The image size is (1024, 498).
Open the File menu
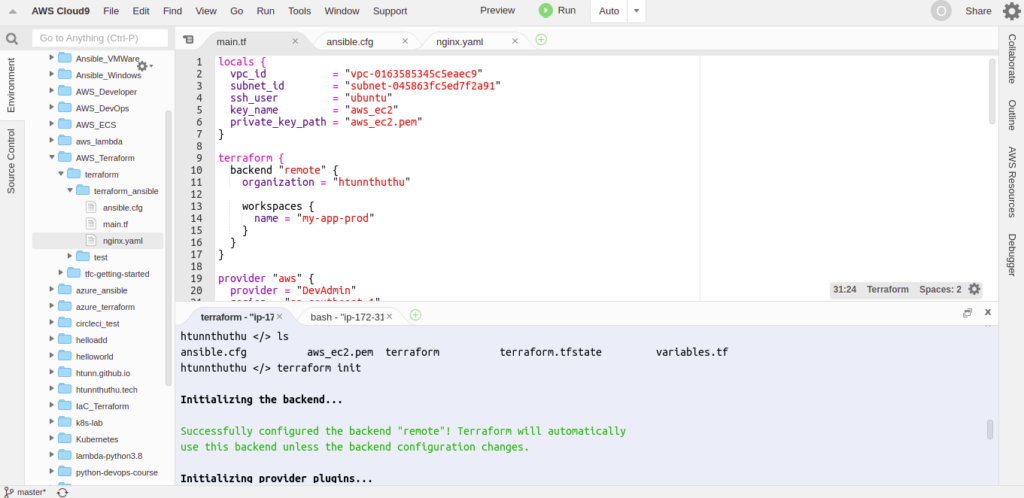[111, 11]
